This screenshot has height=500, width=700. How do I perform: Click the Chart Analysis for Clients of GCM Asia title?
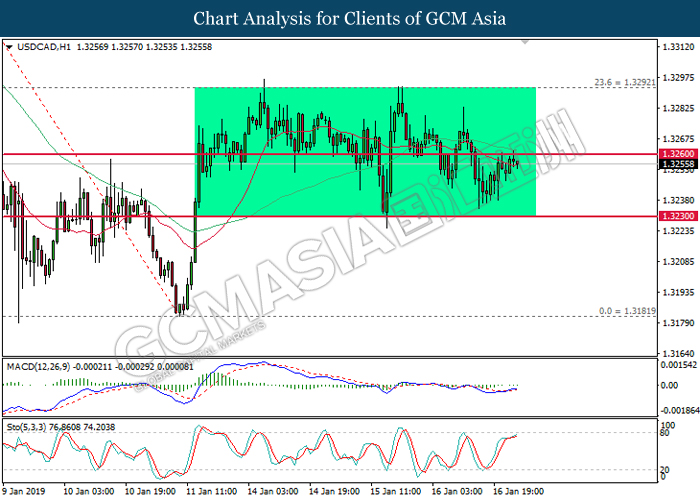pos(350,18)
